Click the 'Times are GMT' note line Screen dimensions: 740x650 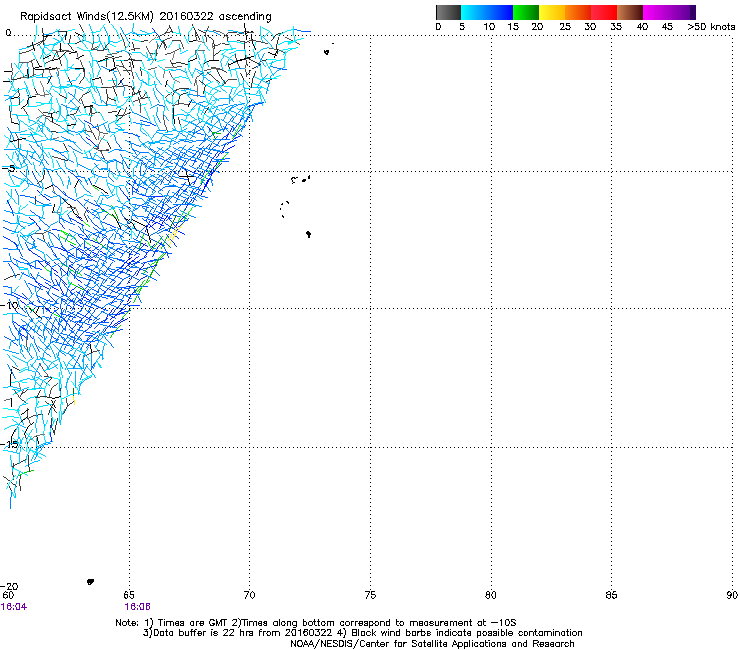point(316,623)
